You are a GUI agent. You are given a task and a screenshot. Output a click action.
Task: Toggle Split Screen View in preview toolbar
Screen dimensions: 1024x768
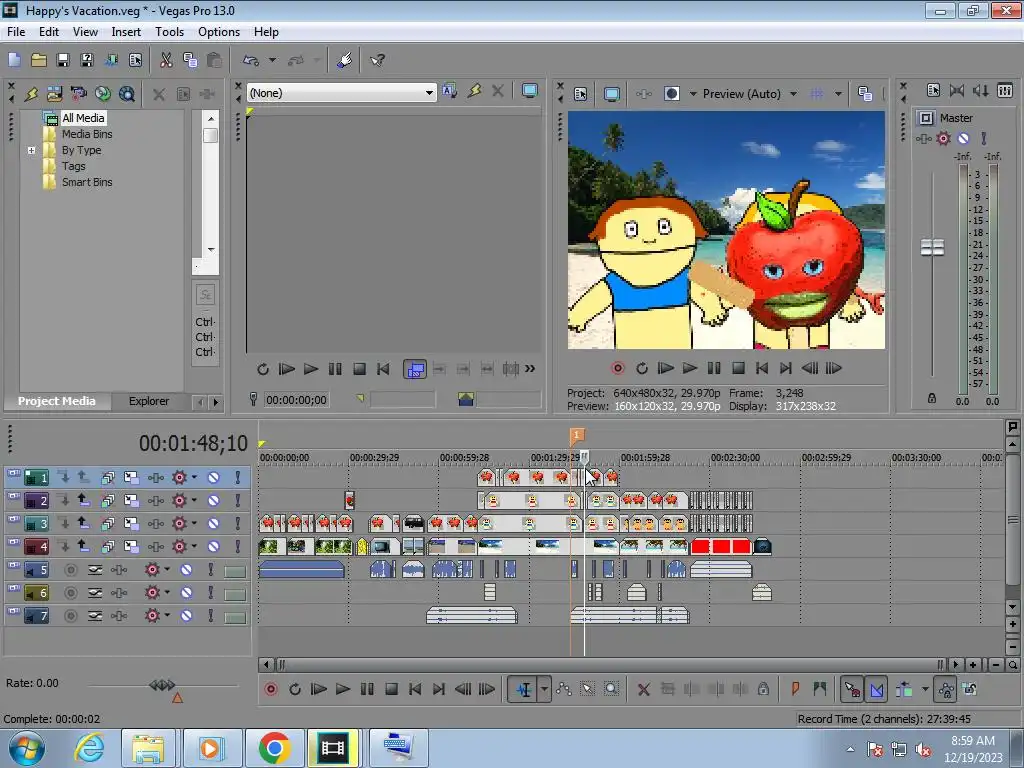[671, 94]
